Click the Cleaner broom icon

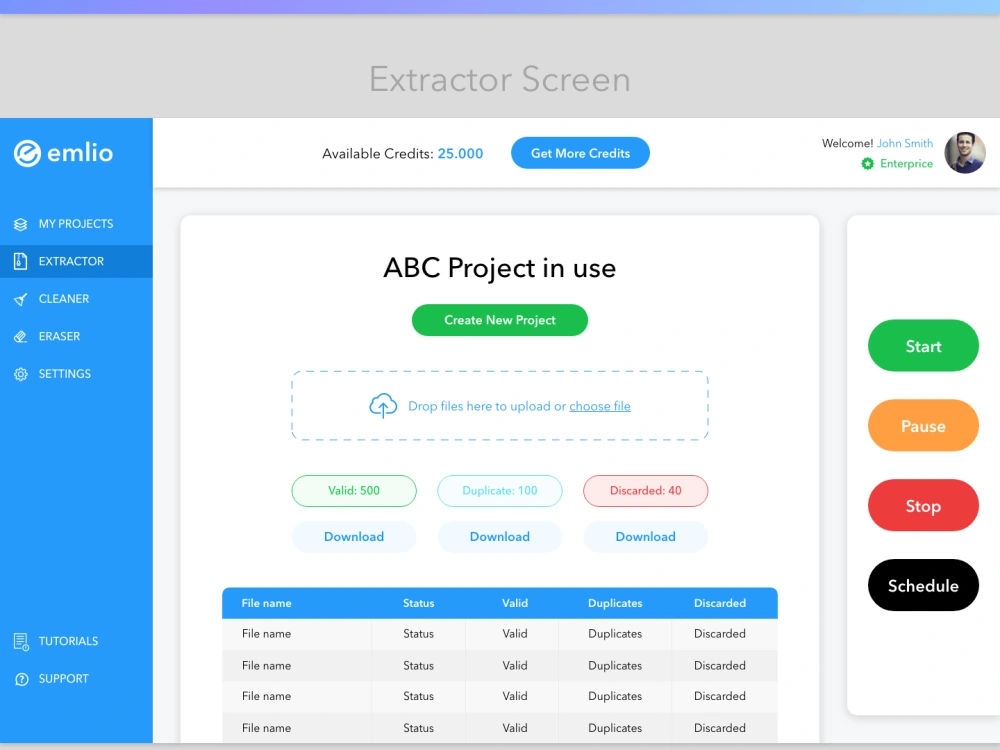[x=20, y=299]
